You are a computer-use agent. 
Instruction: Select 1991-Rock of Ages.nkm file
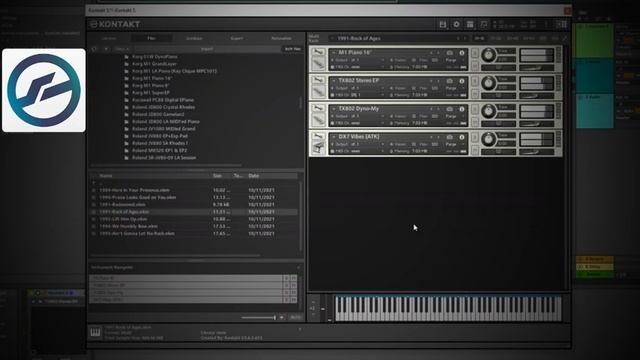(194, 212)
